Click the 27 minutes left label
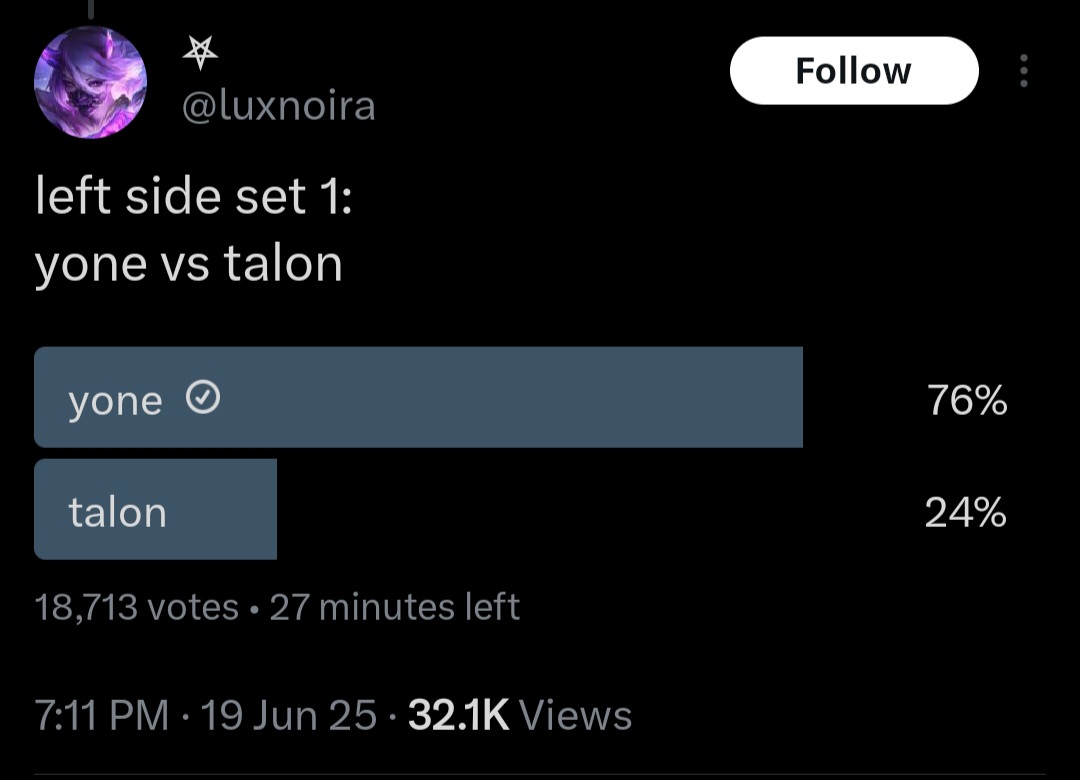This screenshot has height=780, width=1080. click(x=395, y=607)
